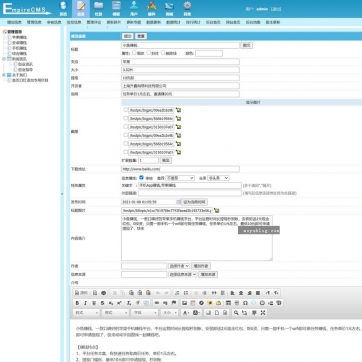Insert an anchor (flag icon) in the editor

pyautogui.click(x=174, y=303)
